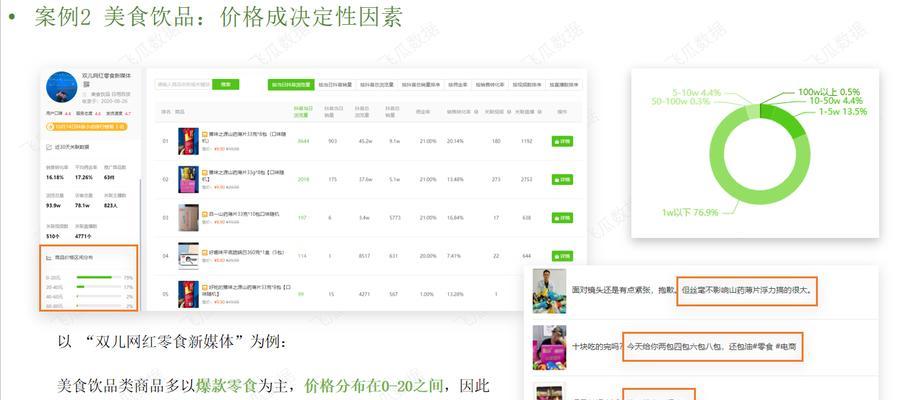Select the sort tab immediately after the green one

(x=336, y=85)
